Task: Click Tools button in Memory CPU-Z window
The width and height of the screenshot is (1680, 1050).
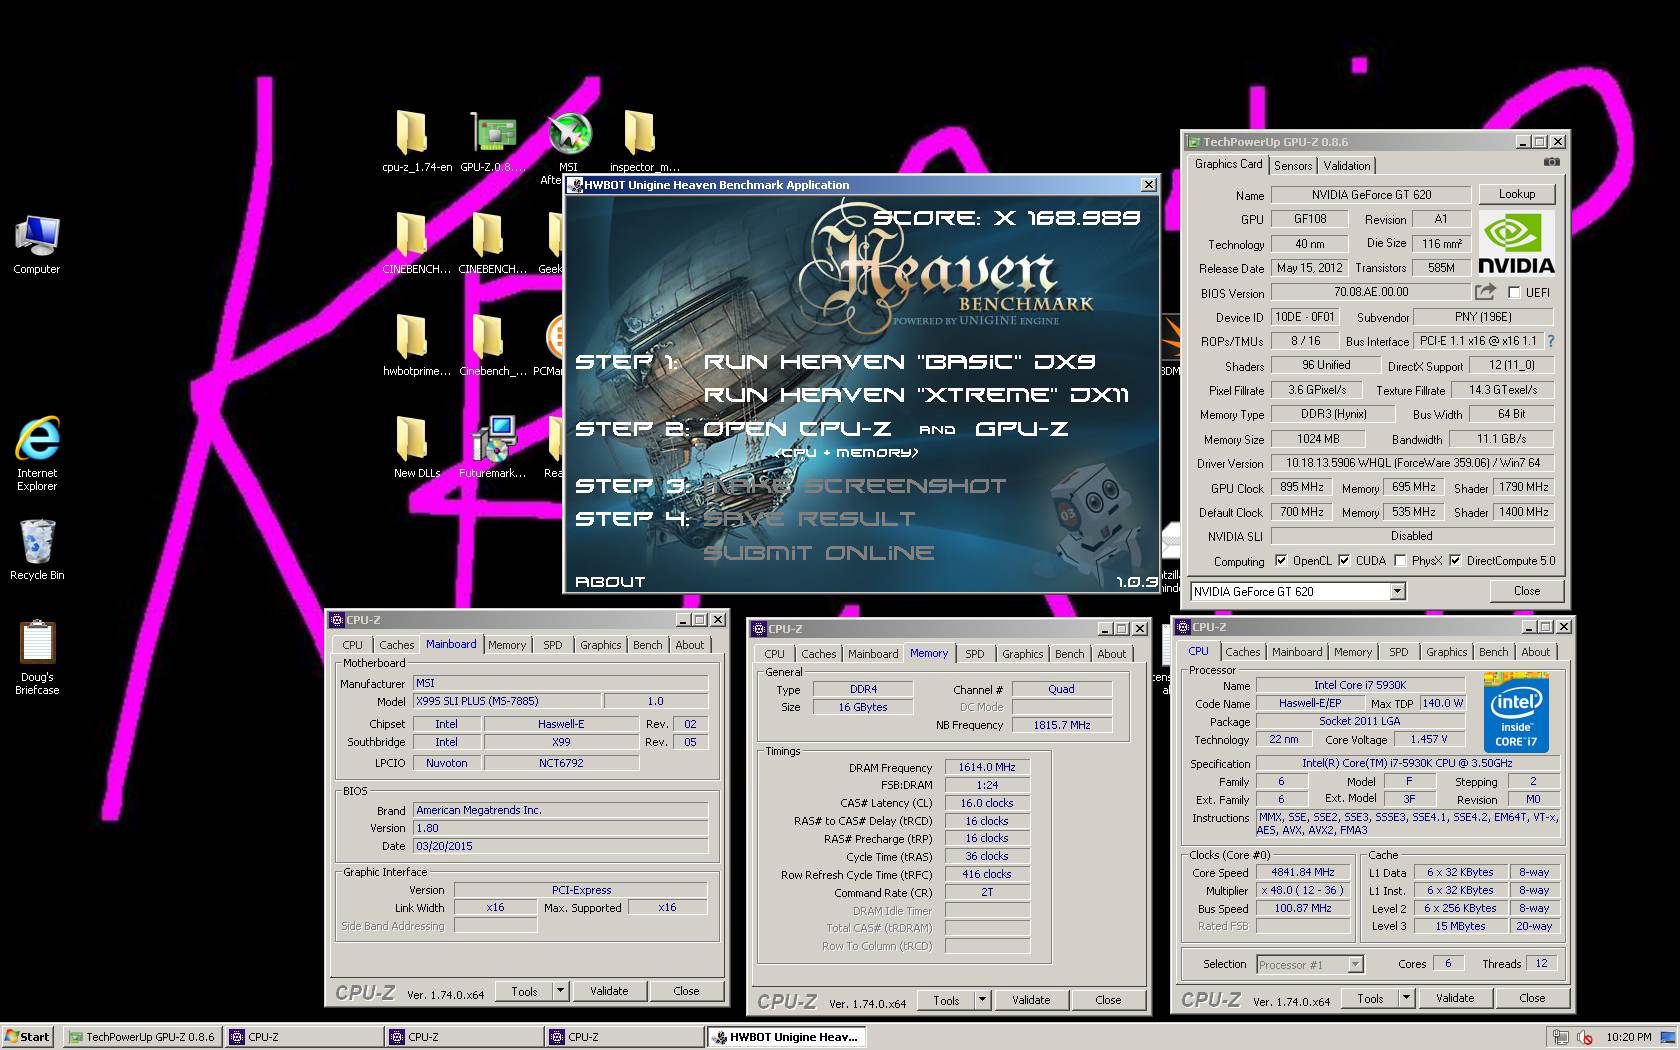Action: [946, 1000]
